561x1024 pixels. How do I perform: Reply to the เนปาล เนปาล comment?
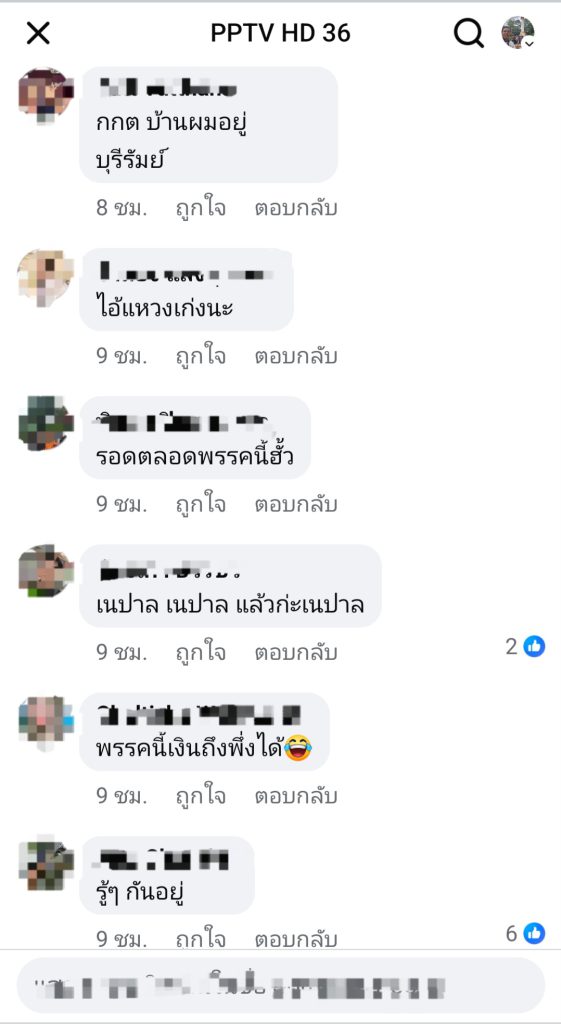click(296, 652)
